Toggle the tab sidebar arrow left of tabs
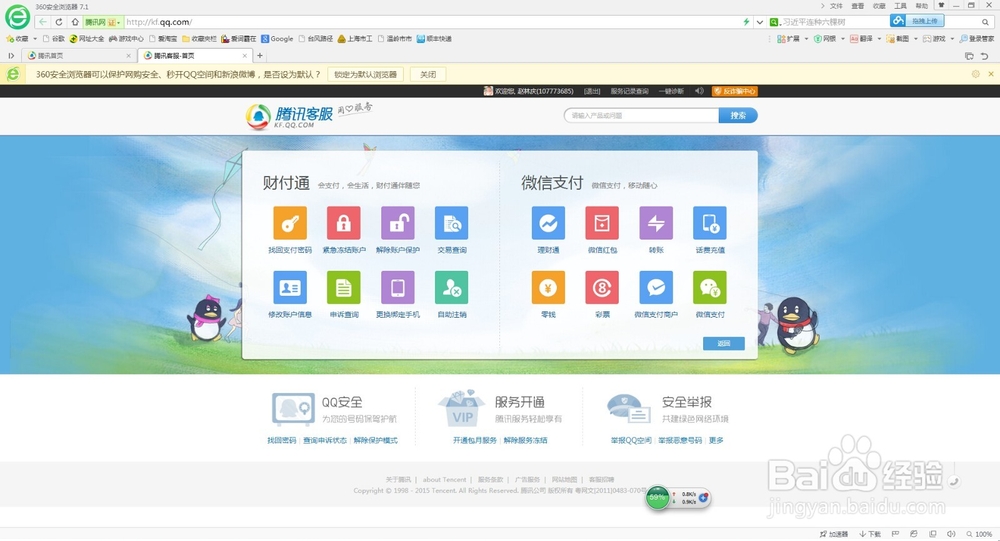Screen dimensions: 1000x541 point(11,56)
